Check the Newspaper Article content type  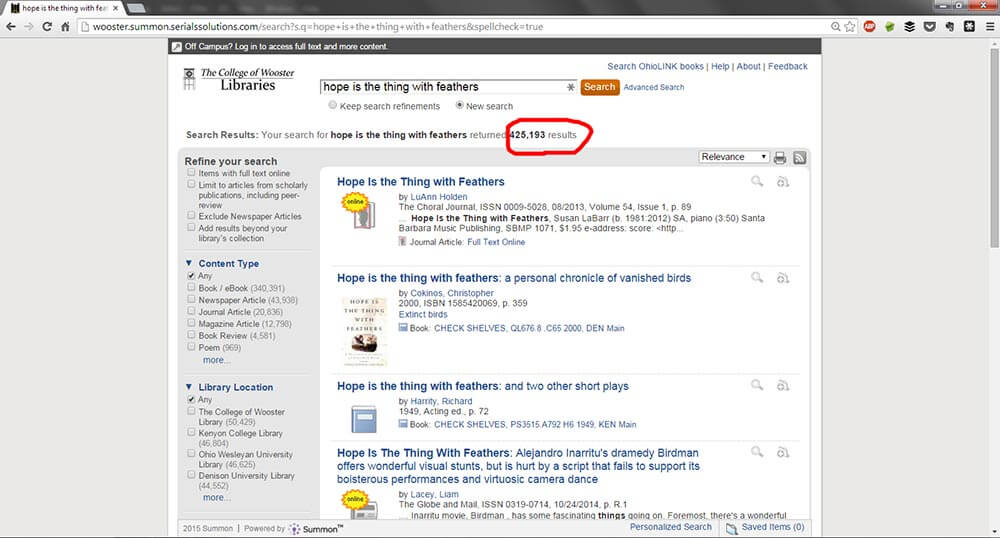point(191,299)
